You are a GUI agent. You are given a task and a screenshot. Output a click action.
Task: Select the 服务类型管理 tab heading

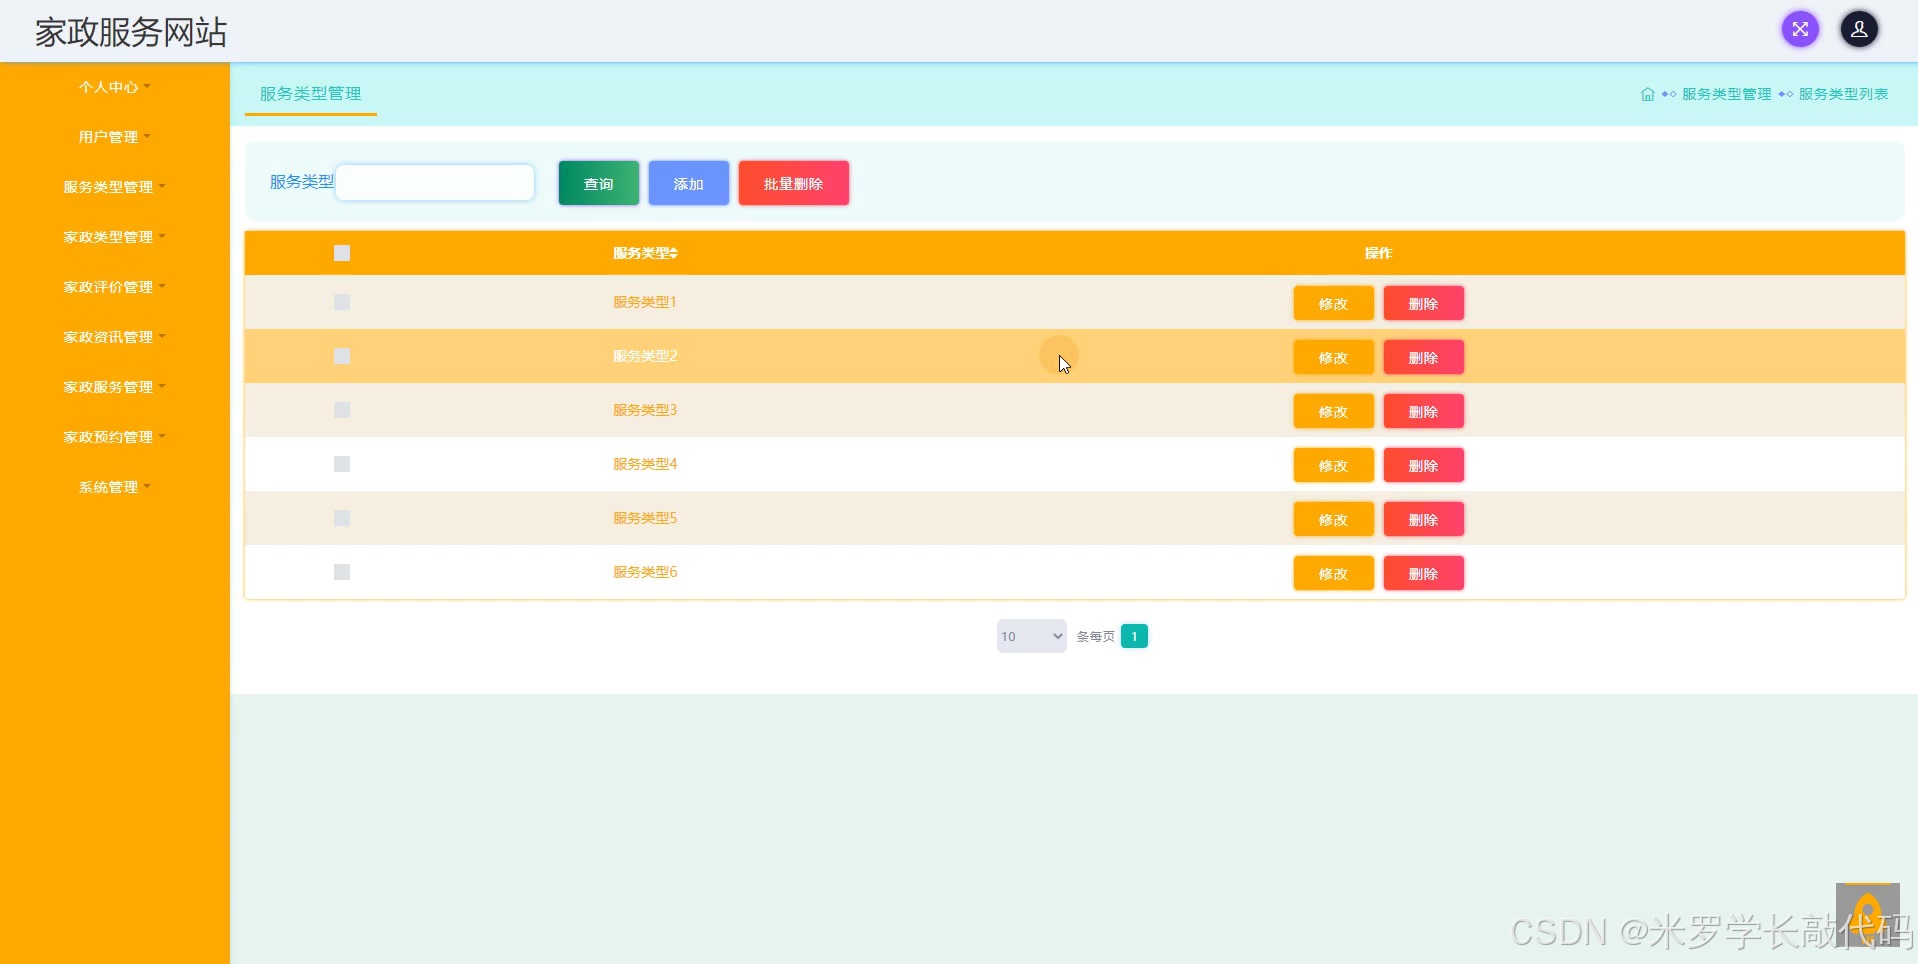click(310, 93)
